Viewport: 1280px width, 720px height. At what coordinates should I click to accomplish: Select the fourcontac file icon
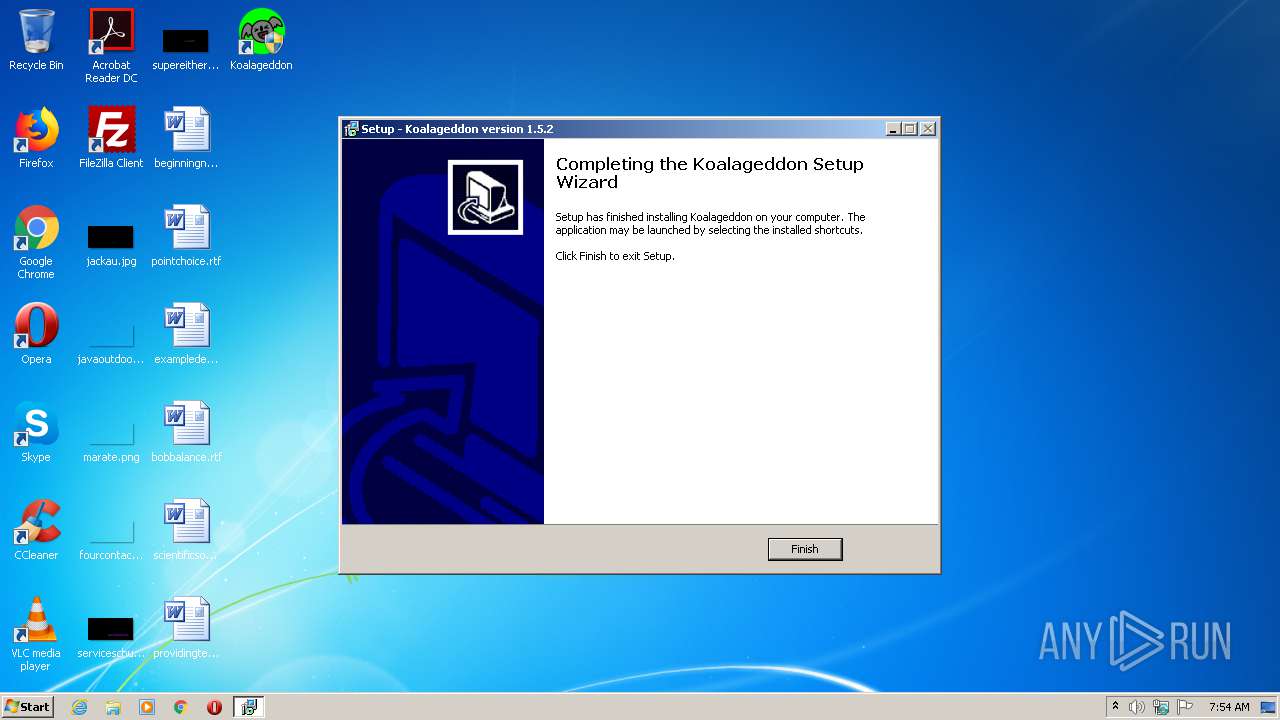click(111, 538)
